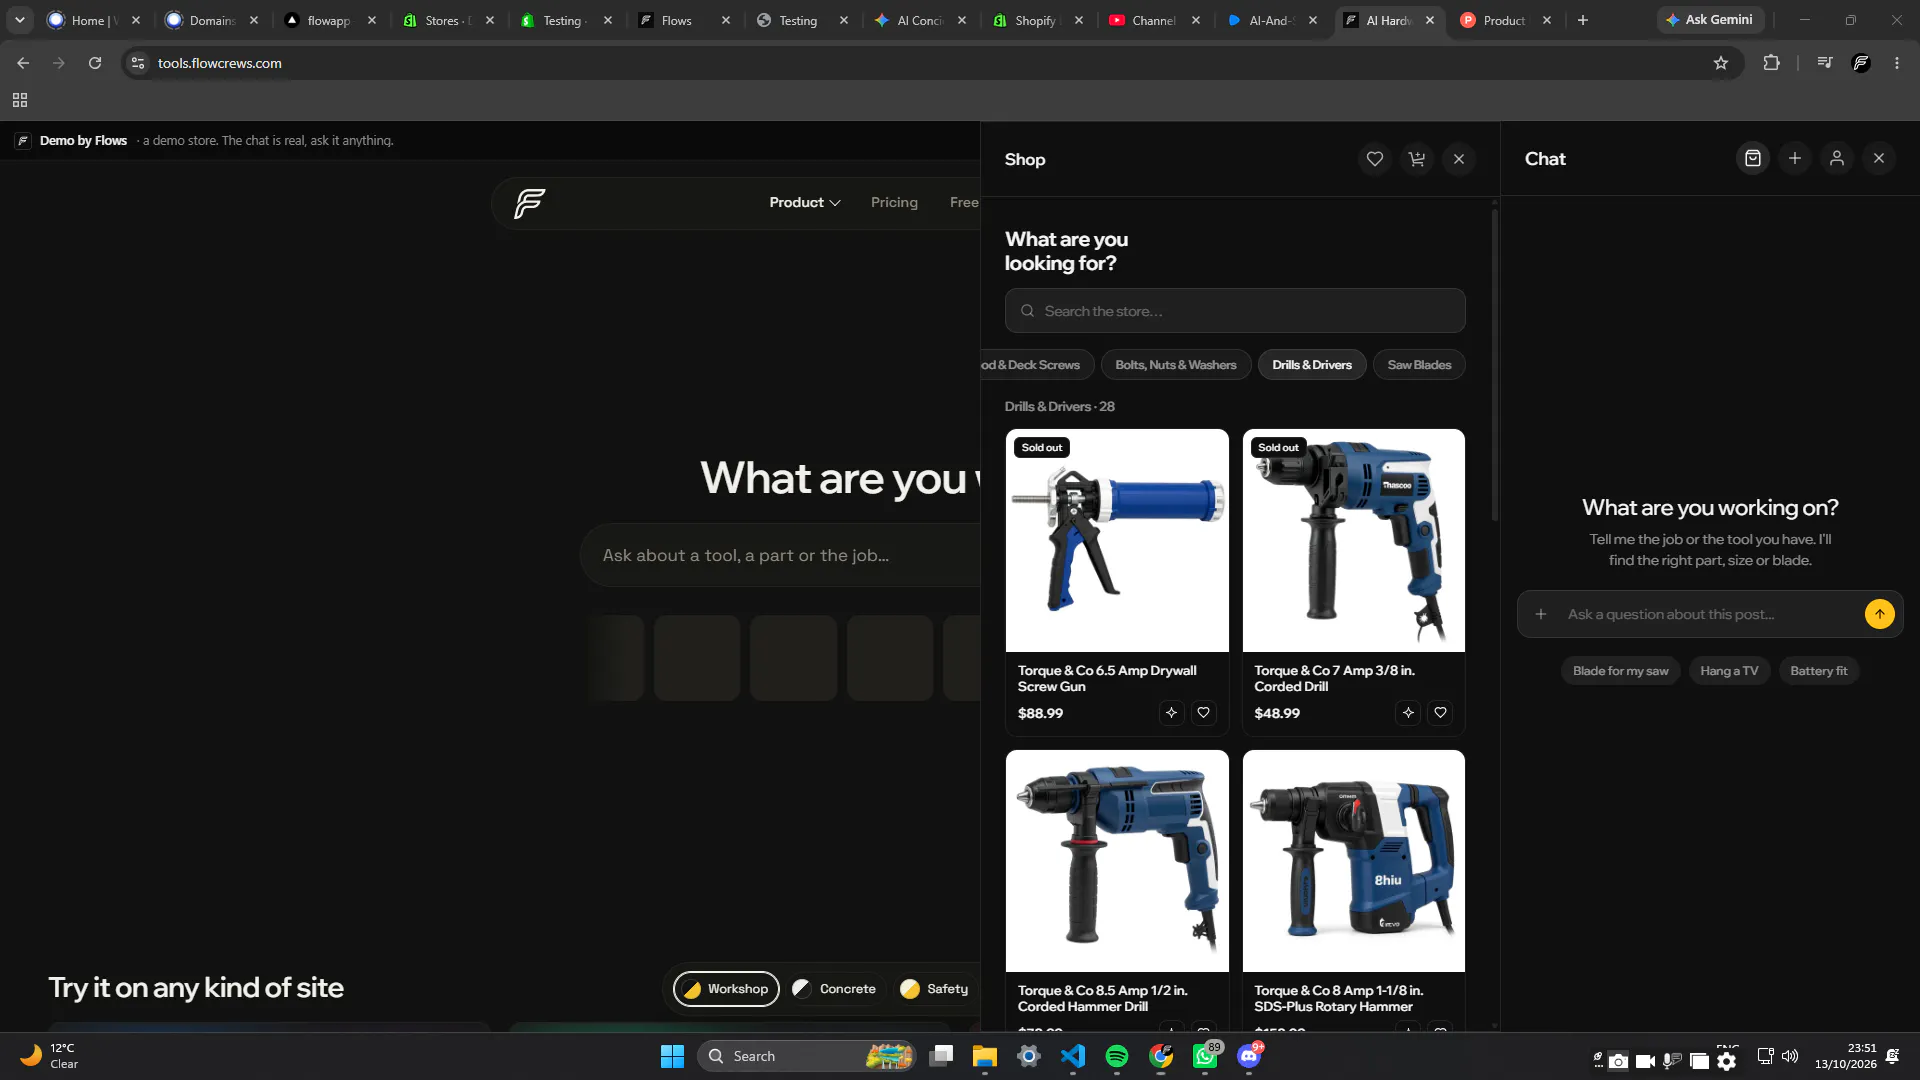Open Chrome's three-dot menu
This screenshot has width=1920, height=1080.
point(1897,63)
